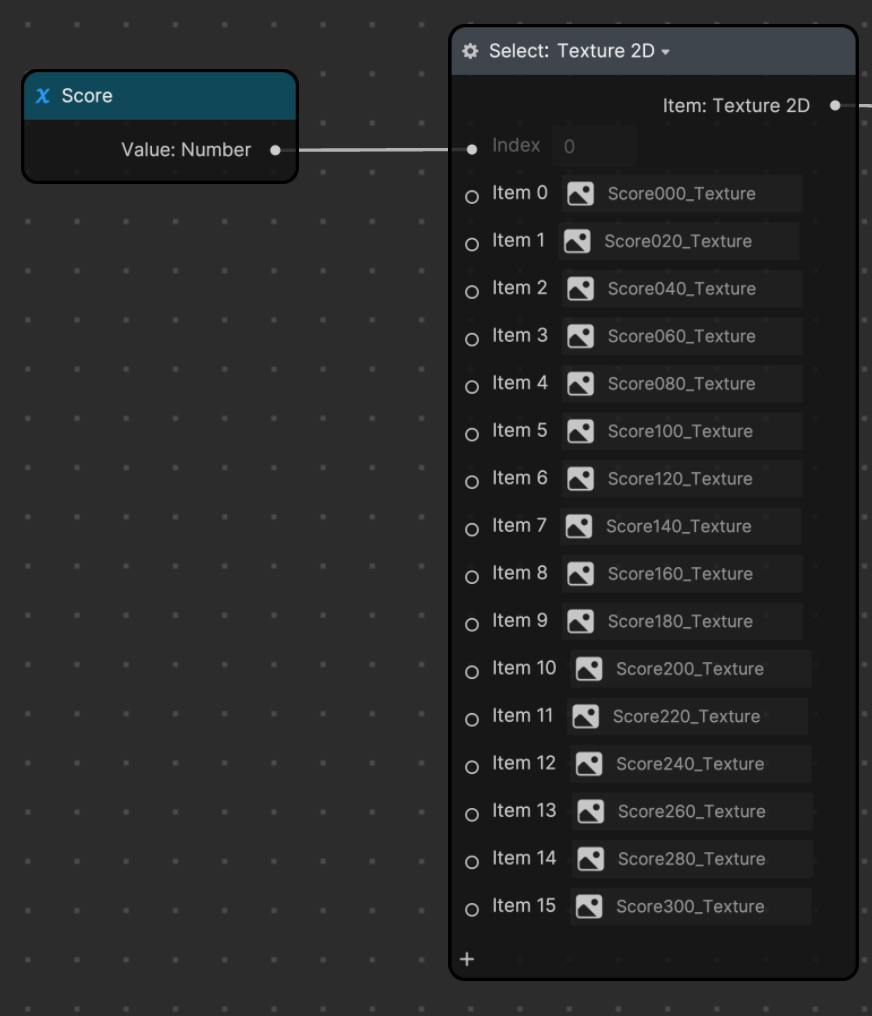Click the Value: Number output port

pyautogui.click(x=275, y=150)
